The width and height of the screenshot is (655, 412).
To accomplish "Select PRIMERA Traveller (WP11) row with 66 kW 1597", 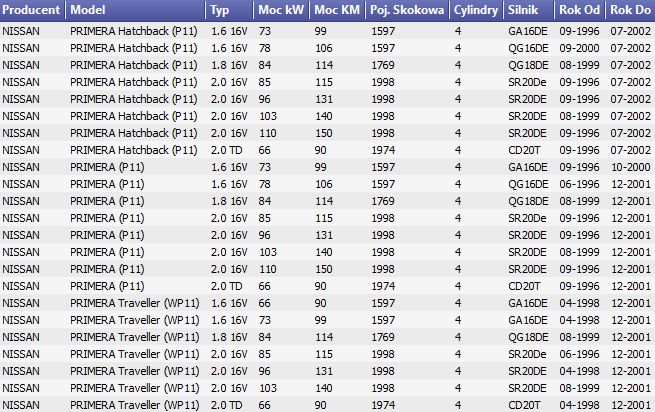I will [x=328, y=303].
